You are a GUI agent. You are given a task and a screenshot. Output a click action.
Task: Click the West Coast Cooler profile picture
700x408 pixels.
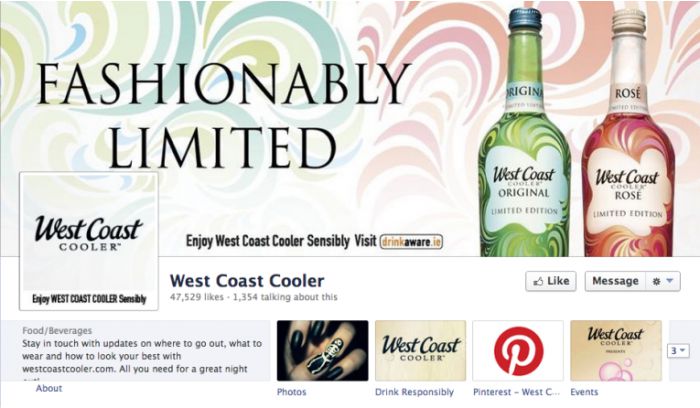coord(89,241)
